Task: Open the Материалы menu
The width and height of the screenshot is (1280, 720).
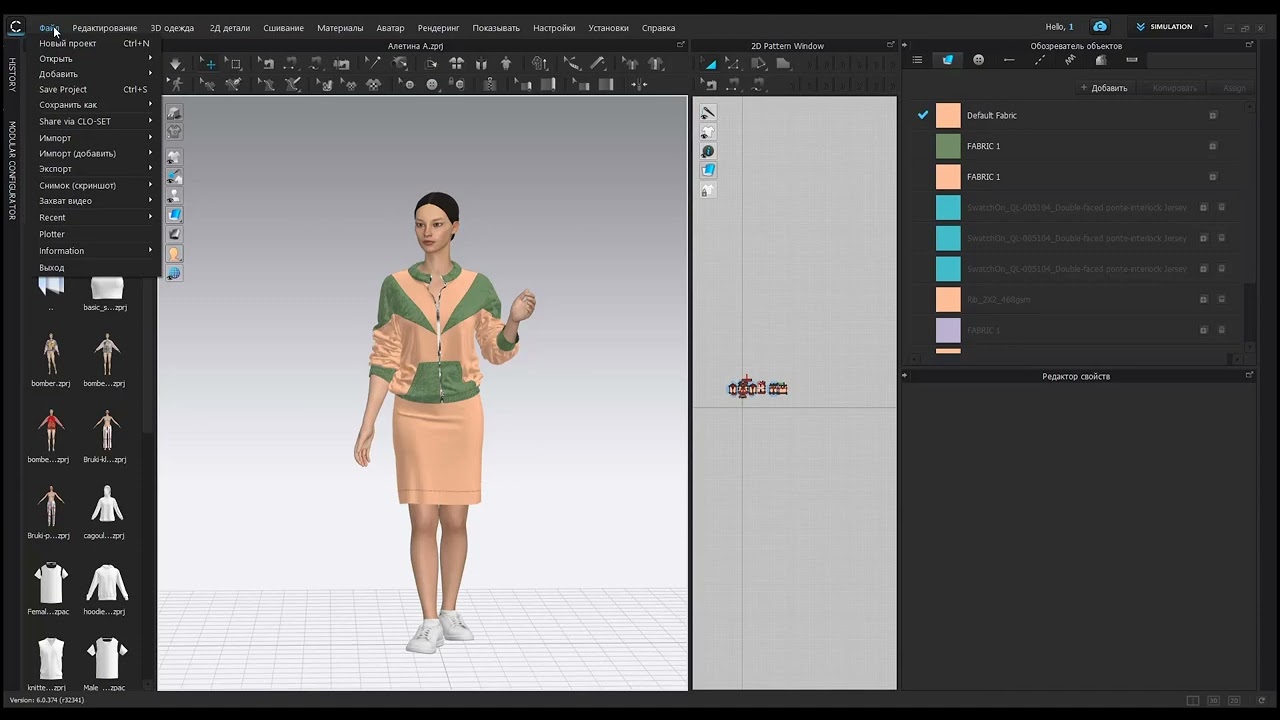Action: click(340, 28)
